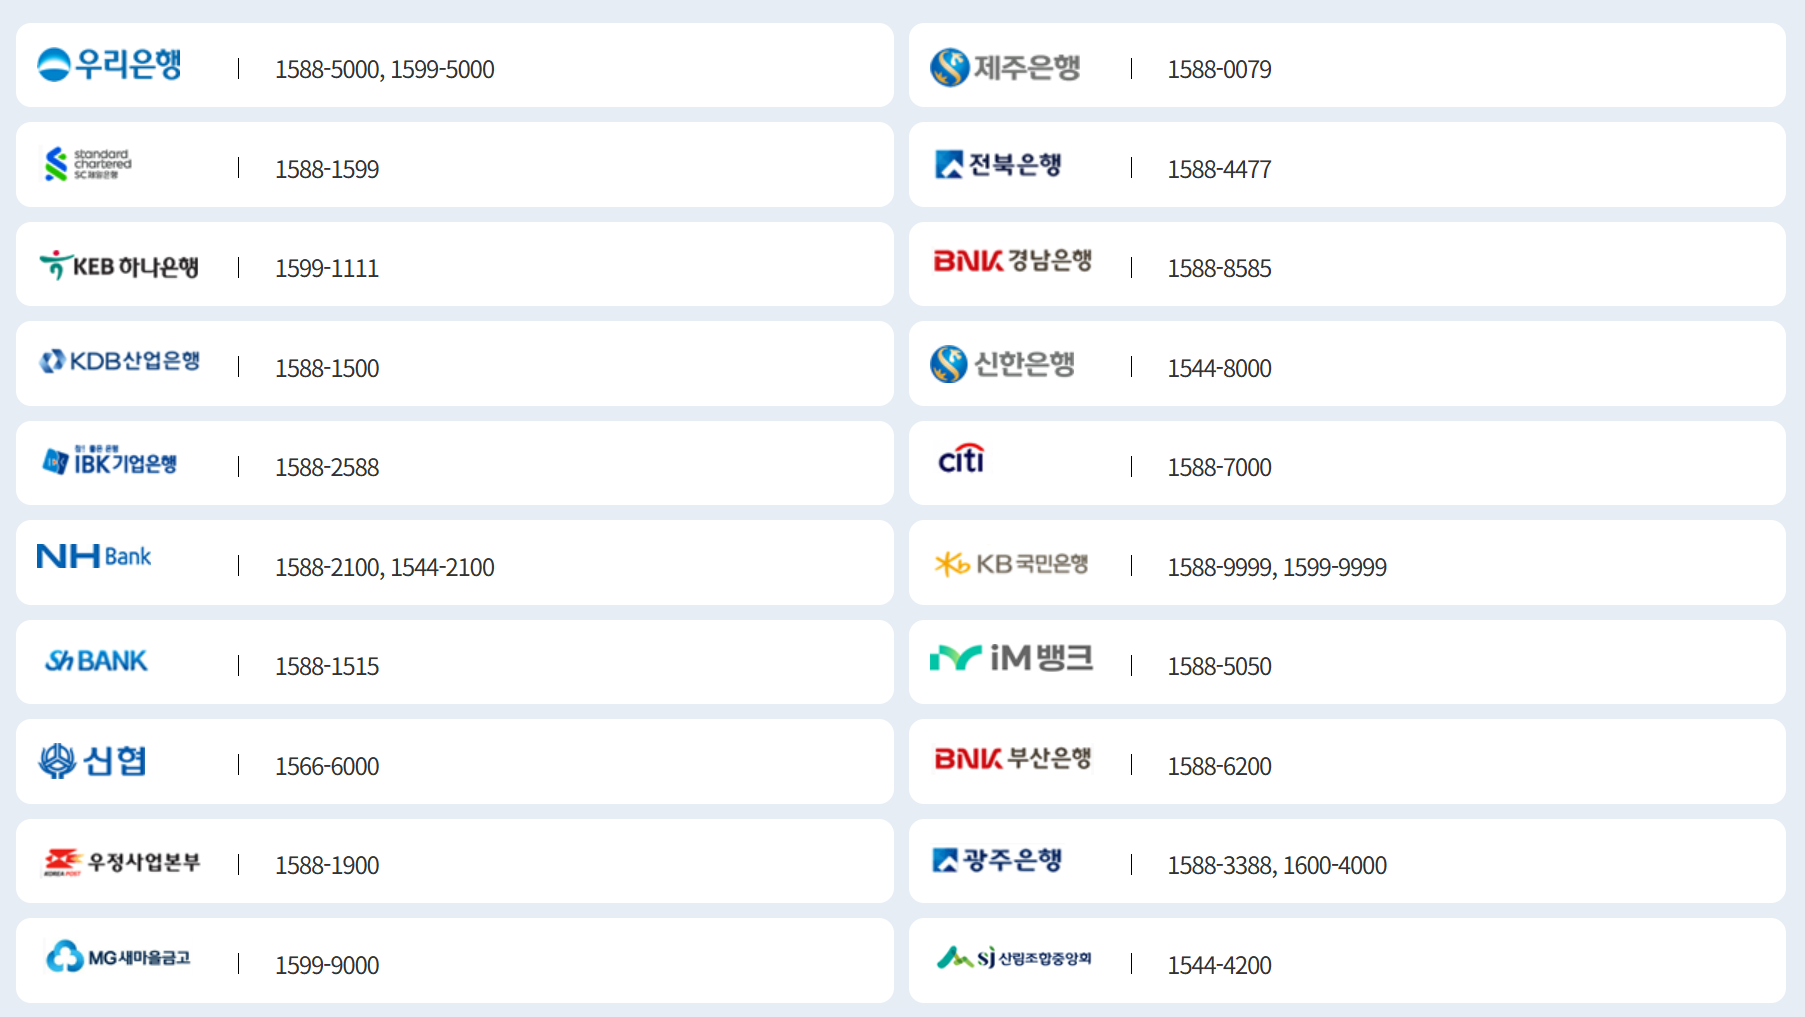1805x1017 pixels.
Task: Select the phone number 1544-4200
Action: coord(1220,965)
